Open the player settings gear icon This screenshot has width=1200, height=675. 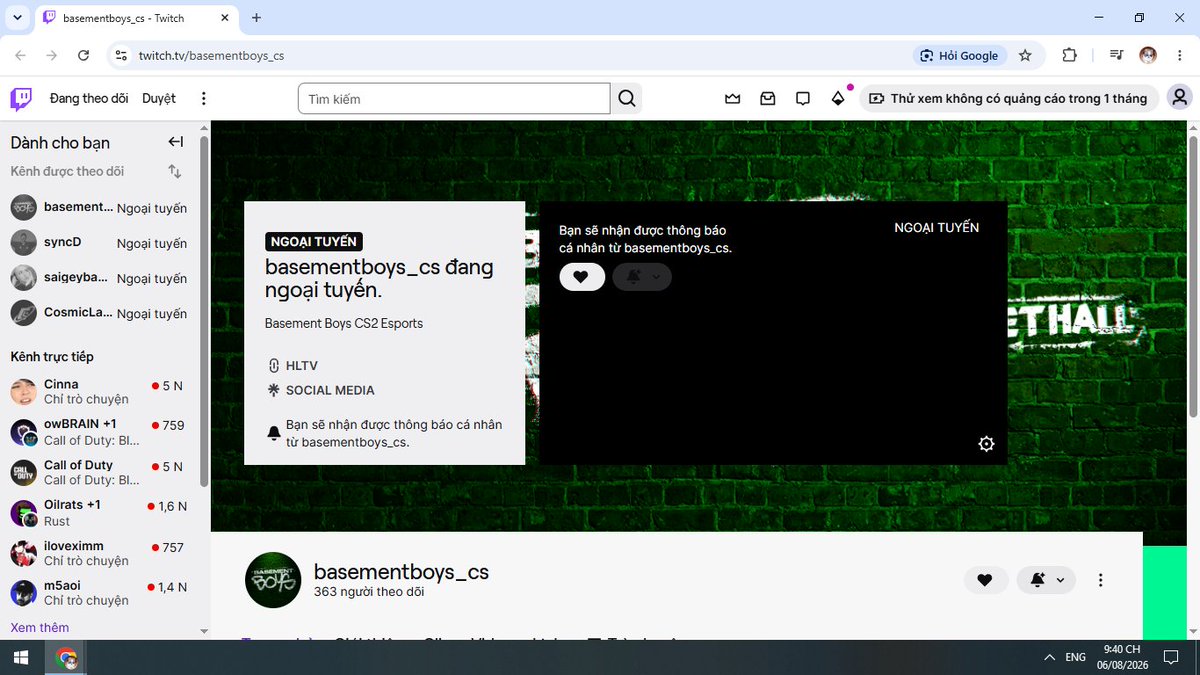[x=986, y=444]
